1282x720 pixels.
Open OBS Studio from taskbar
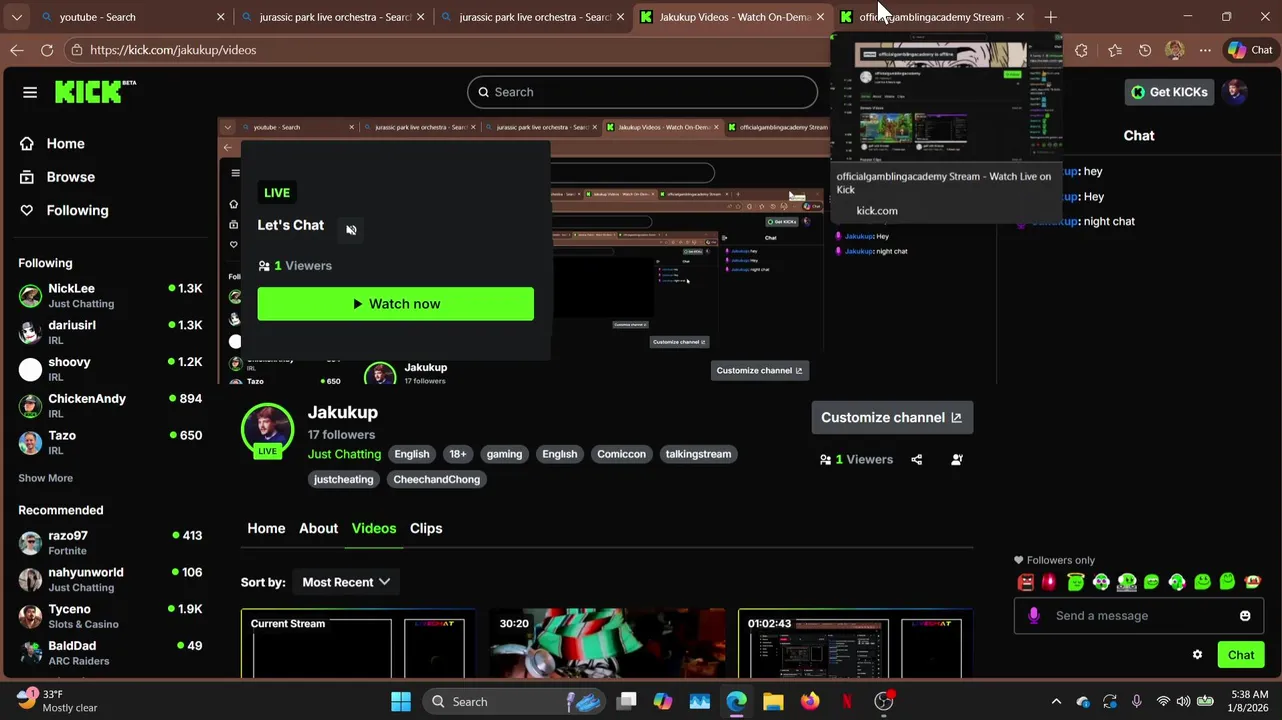[884, 702]
